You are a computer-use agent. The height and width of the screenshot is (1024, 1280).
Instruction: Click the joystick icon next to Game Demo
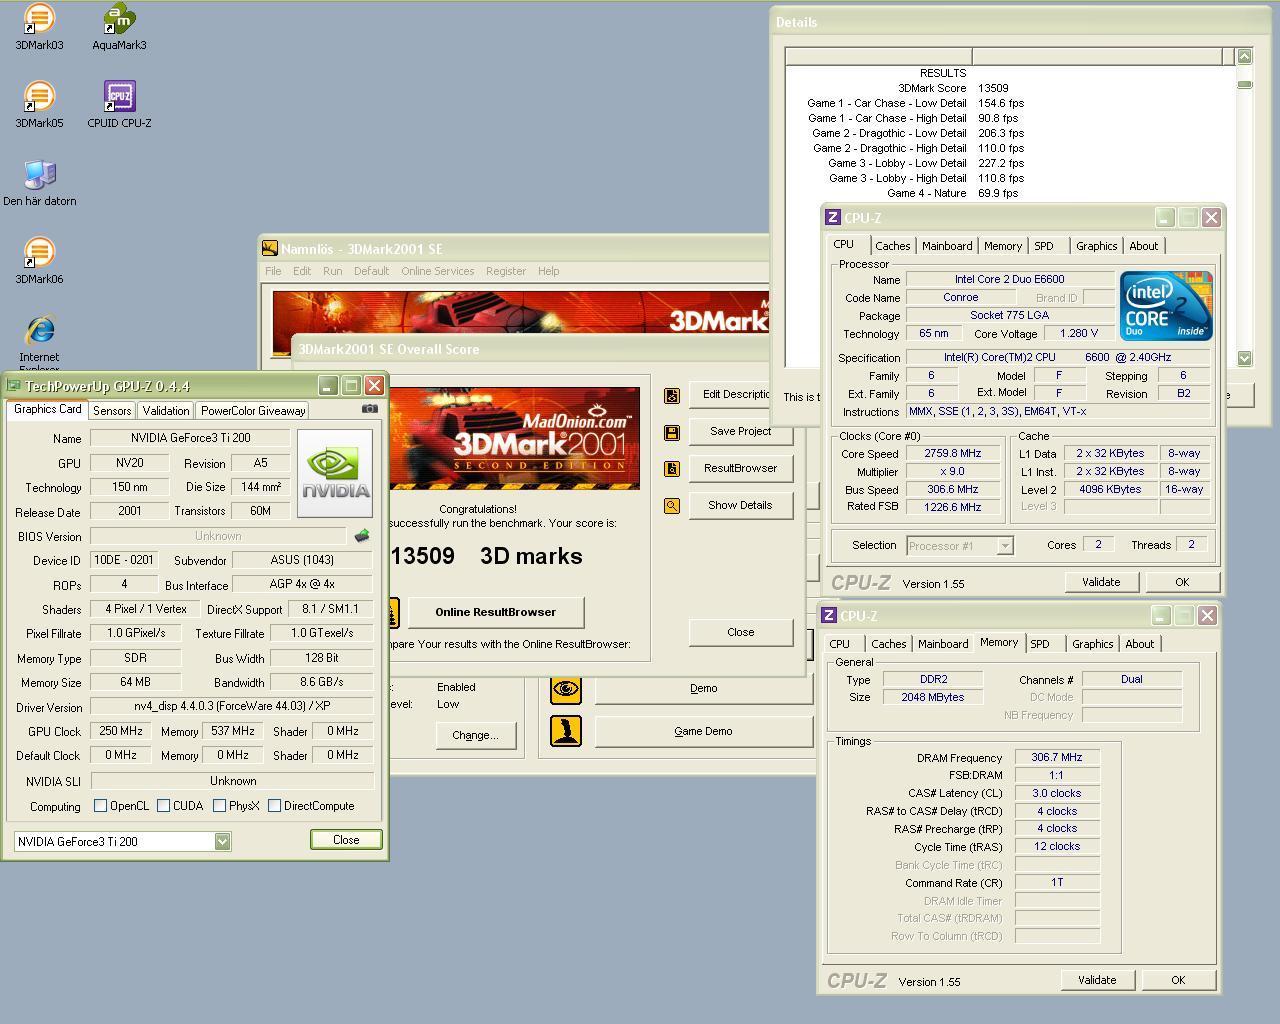[x=566, y=731]
